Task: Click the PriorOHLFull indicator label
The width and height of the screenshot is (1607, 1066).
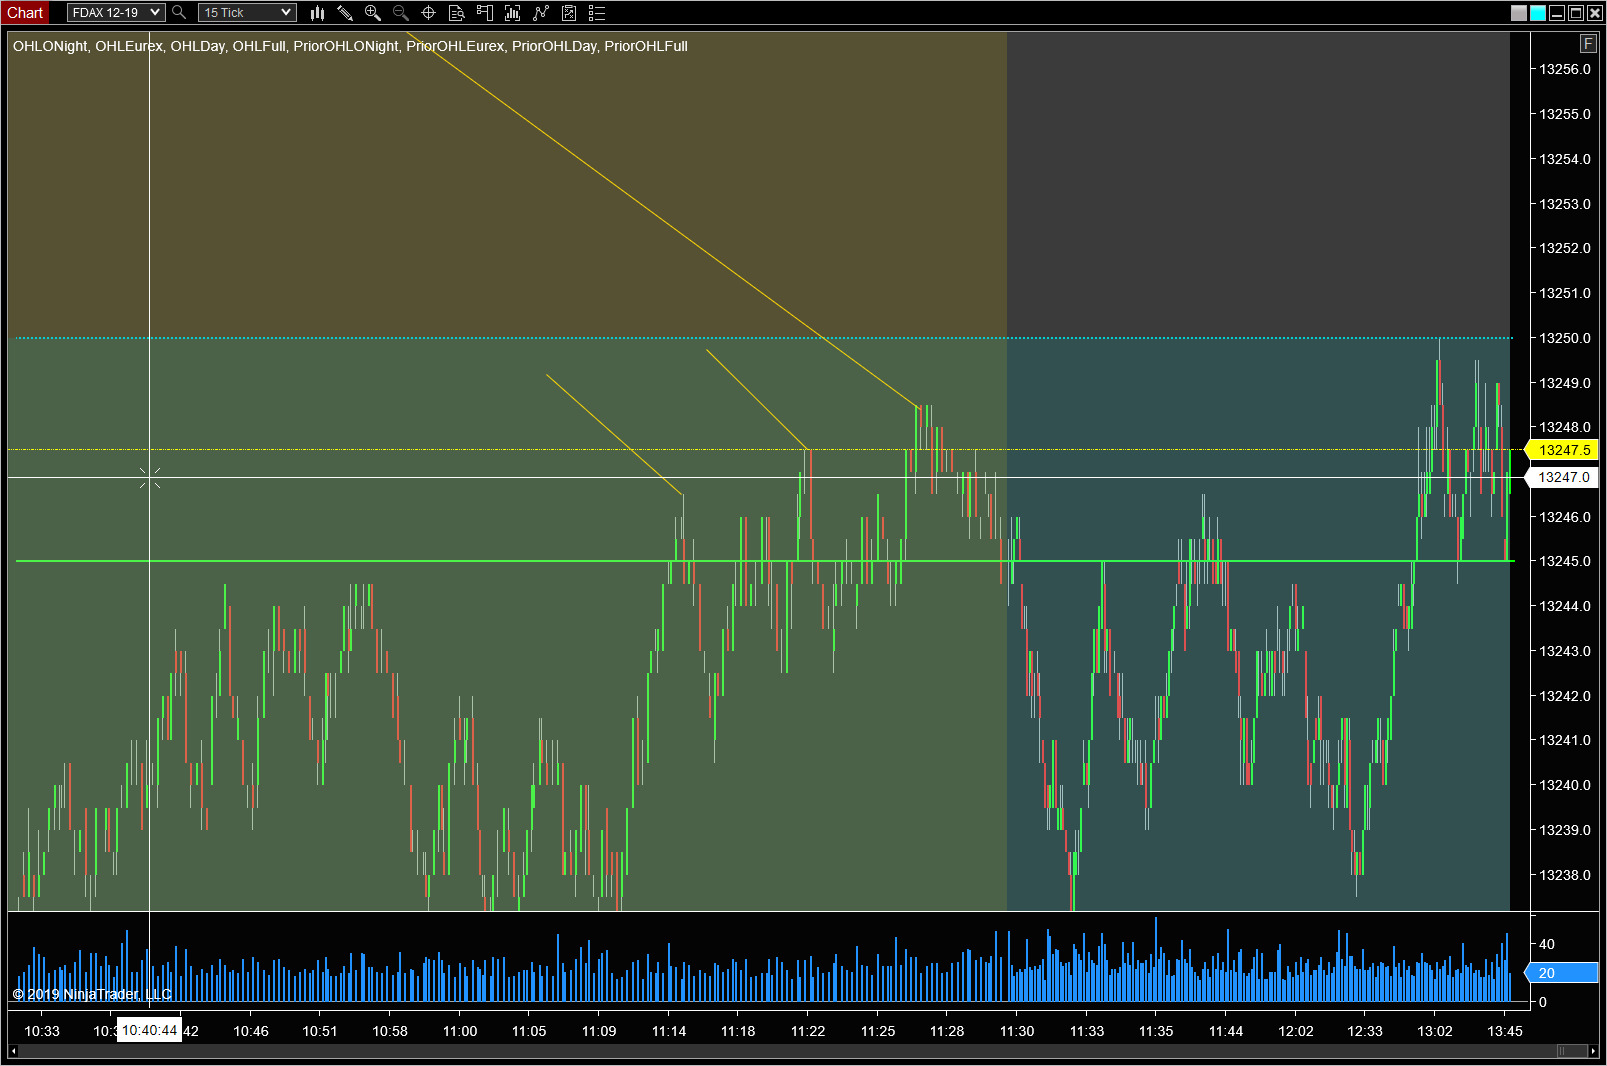Action: tap(646, 46)
